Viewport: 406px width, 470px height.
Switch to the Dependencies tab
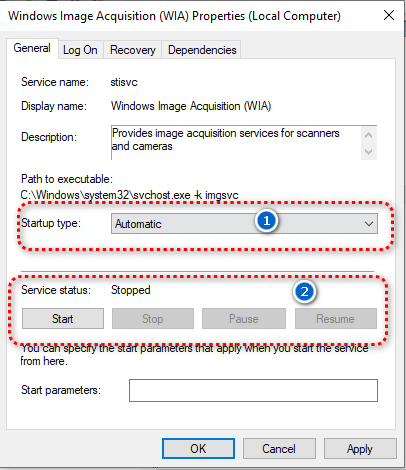click(x=202, y=50)
